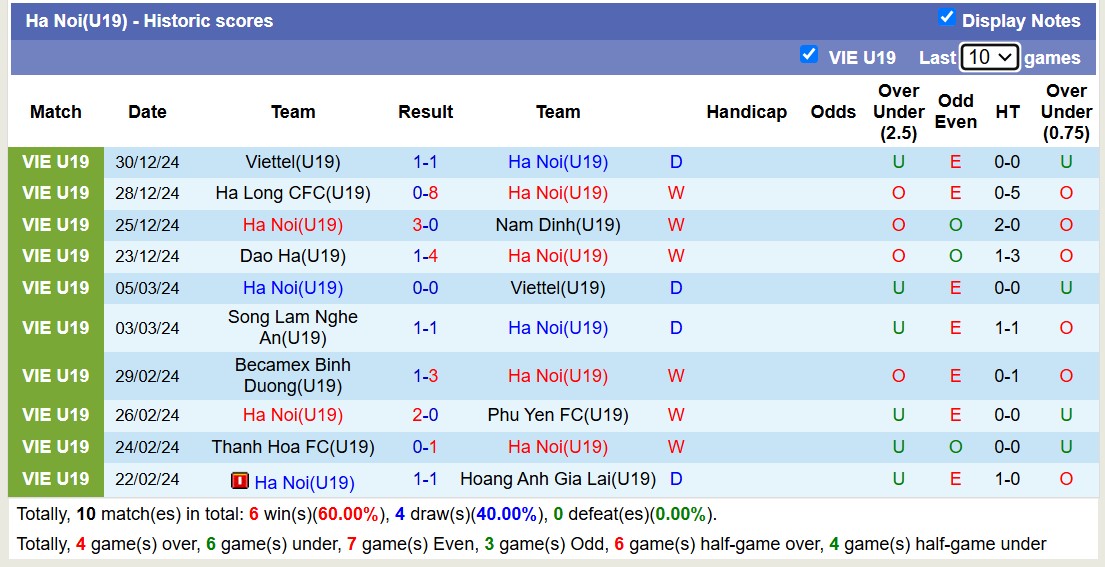The height and width of the screenshot is (567, 1105).
Task: Open Dao Ha(U19) team link
Action: tap(293, 256)
